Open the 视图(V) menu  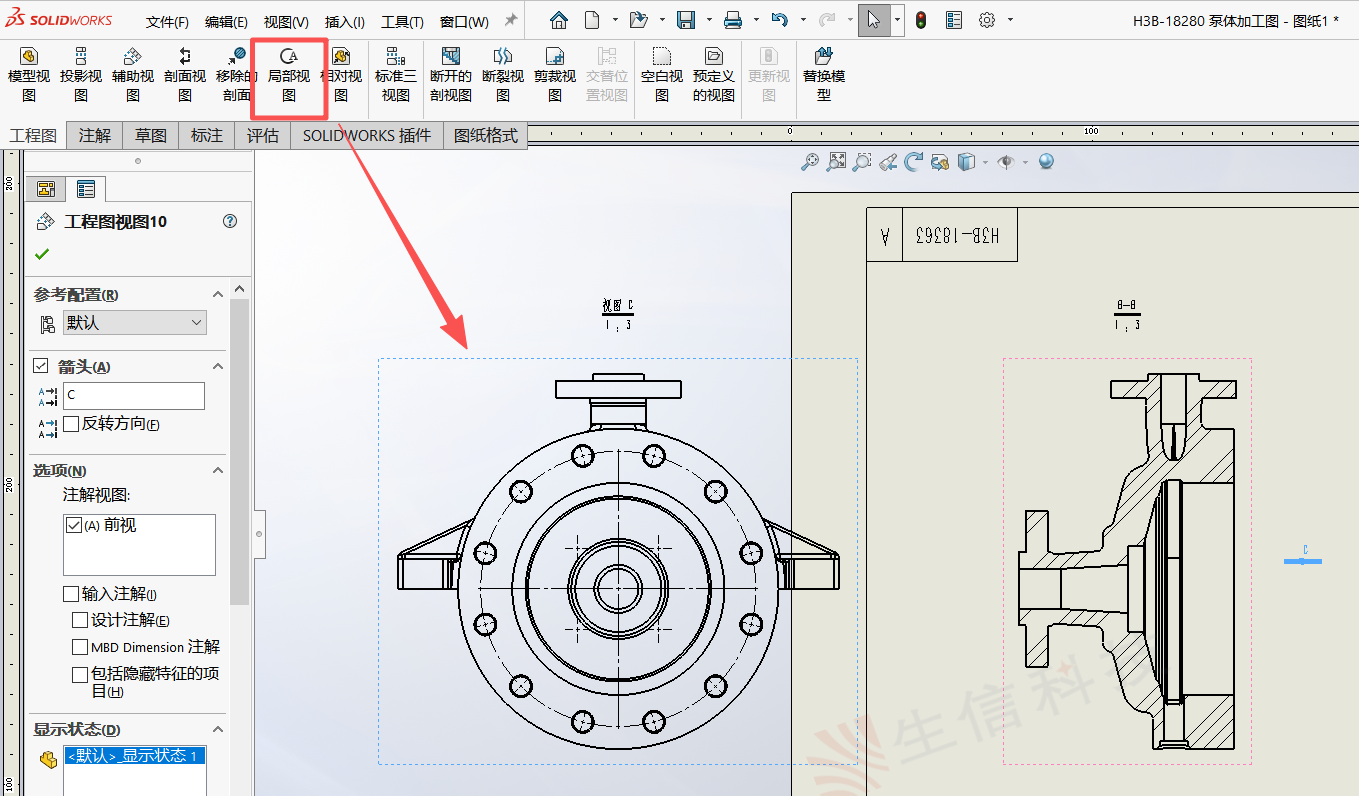pyautogui.click(x=286, y=22)
